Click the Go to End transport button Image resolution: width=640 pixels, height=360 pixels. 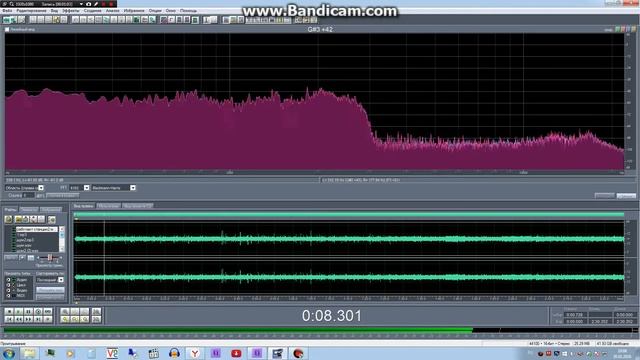(38, 319)
